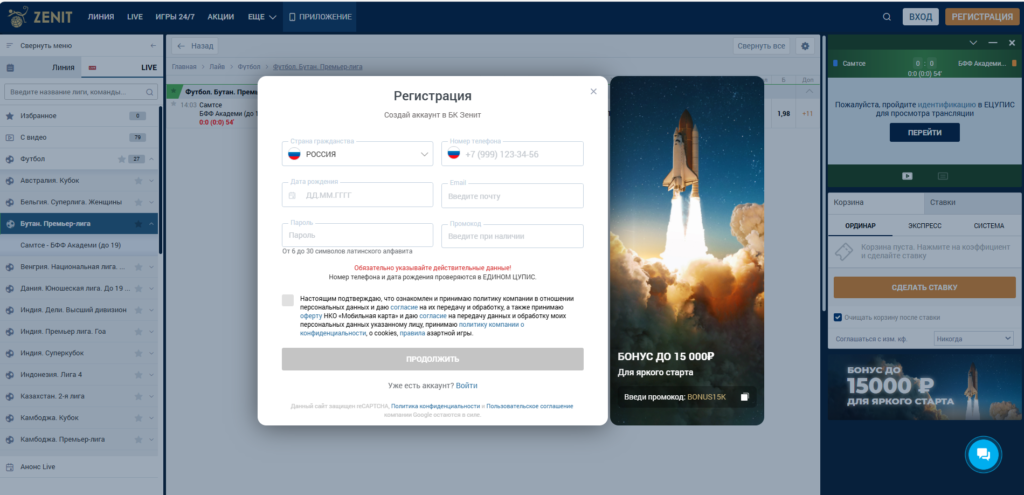Open the live chat bubble
Viewport: 1024px width, 495px height.
coord(983,454)
